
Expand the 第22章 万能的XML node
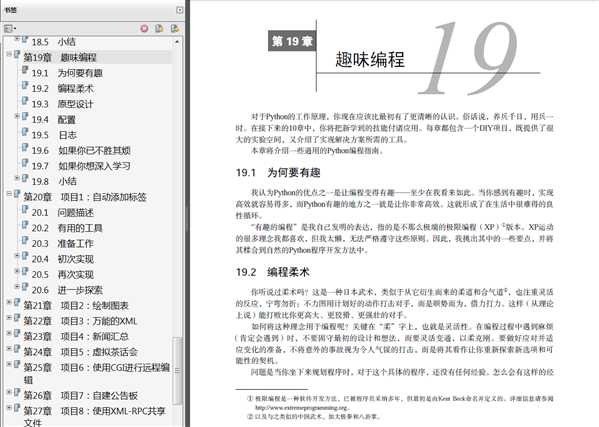[x=8, y=318]
